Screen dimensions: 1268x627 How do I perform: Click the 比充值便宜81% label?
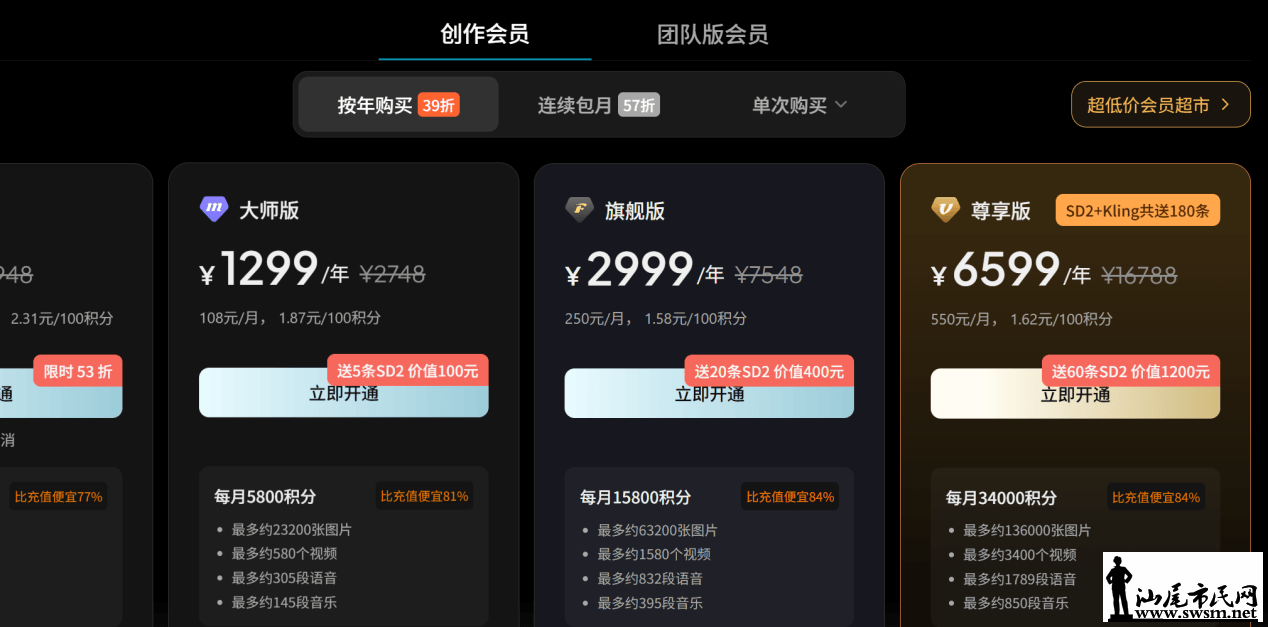[x=424, y=496]
